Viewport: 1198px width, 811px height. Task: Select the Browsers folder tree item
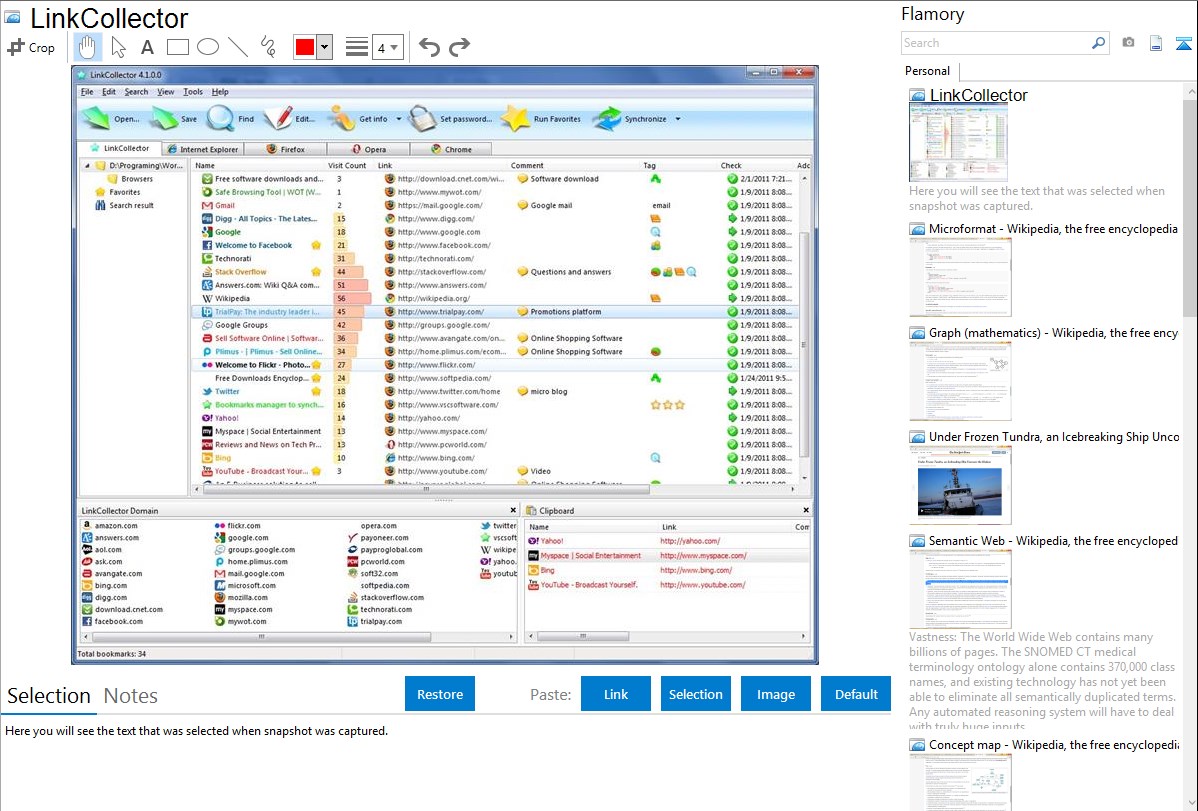(x=130, y=179)
